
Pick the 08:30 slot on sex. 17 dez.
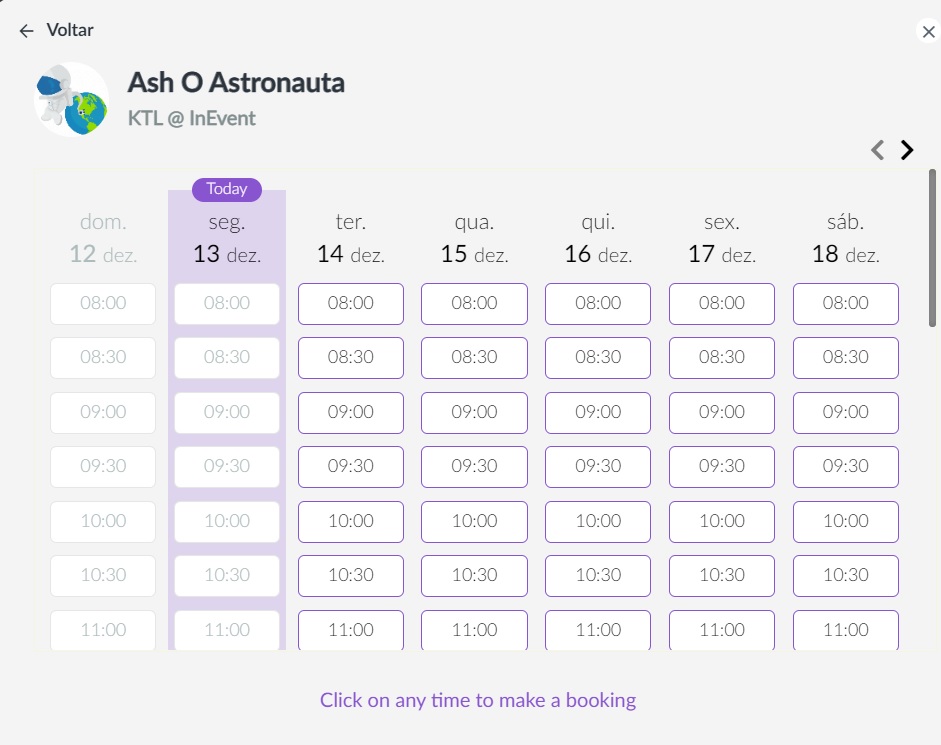[x=722, y=358]
